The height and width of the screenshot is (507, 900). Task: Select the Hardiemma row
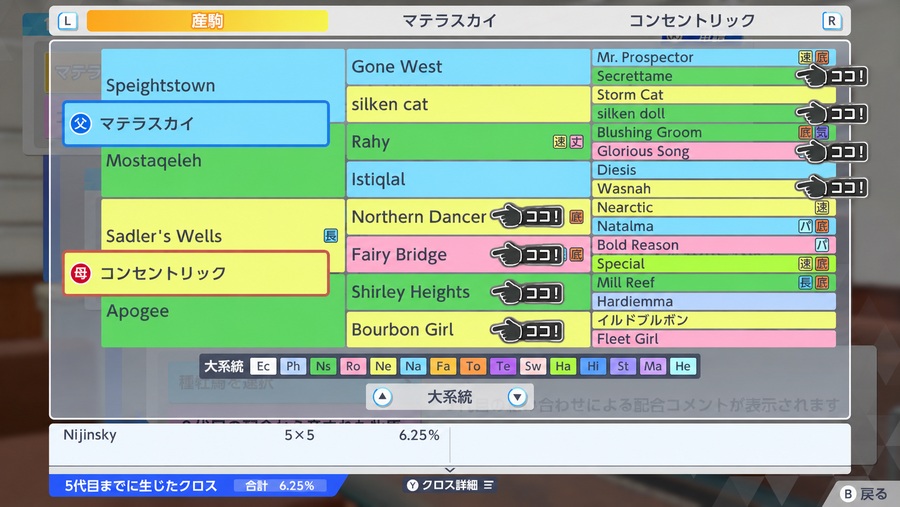[x=713, y=301]
